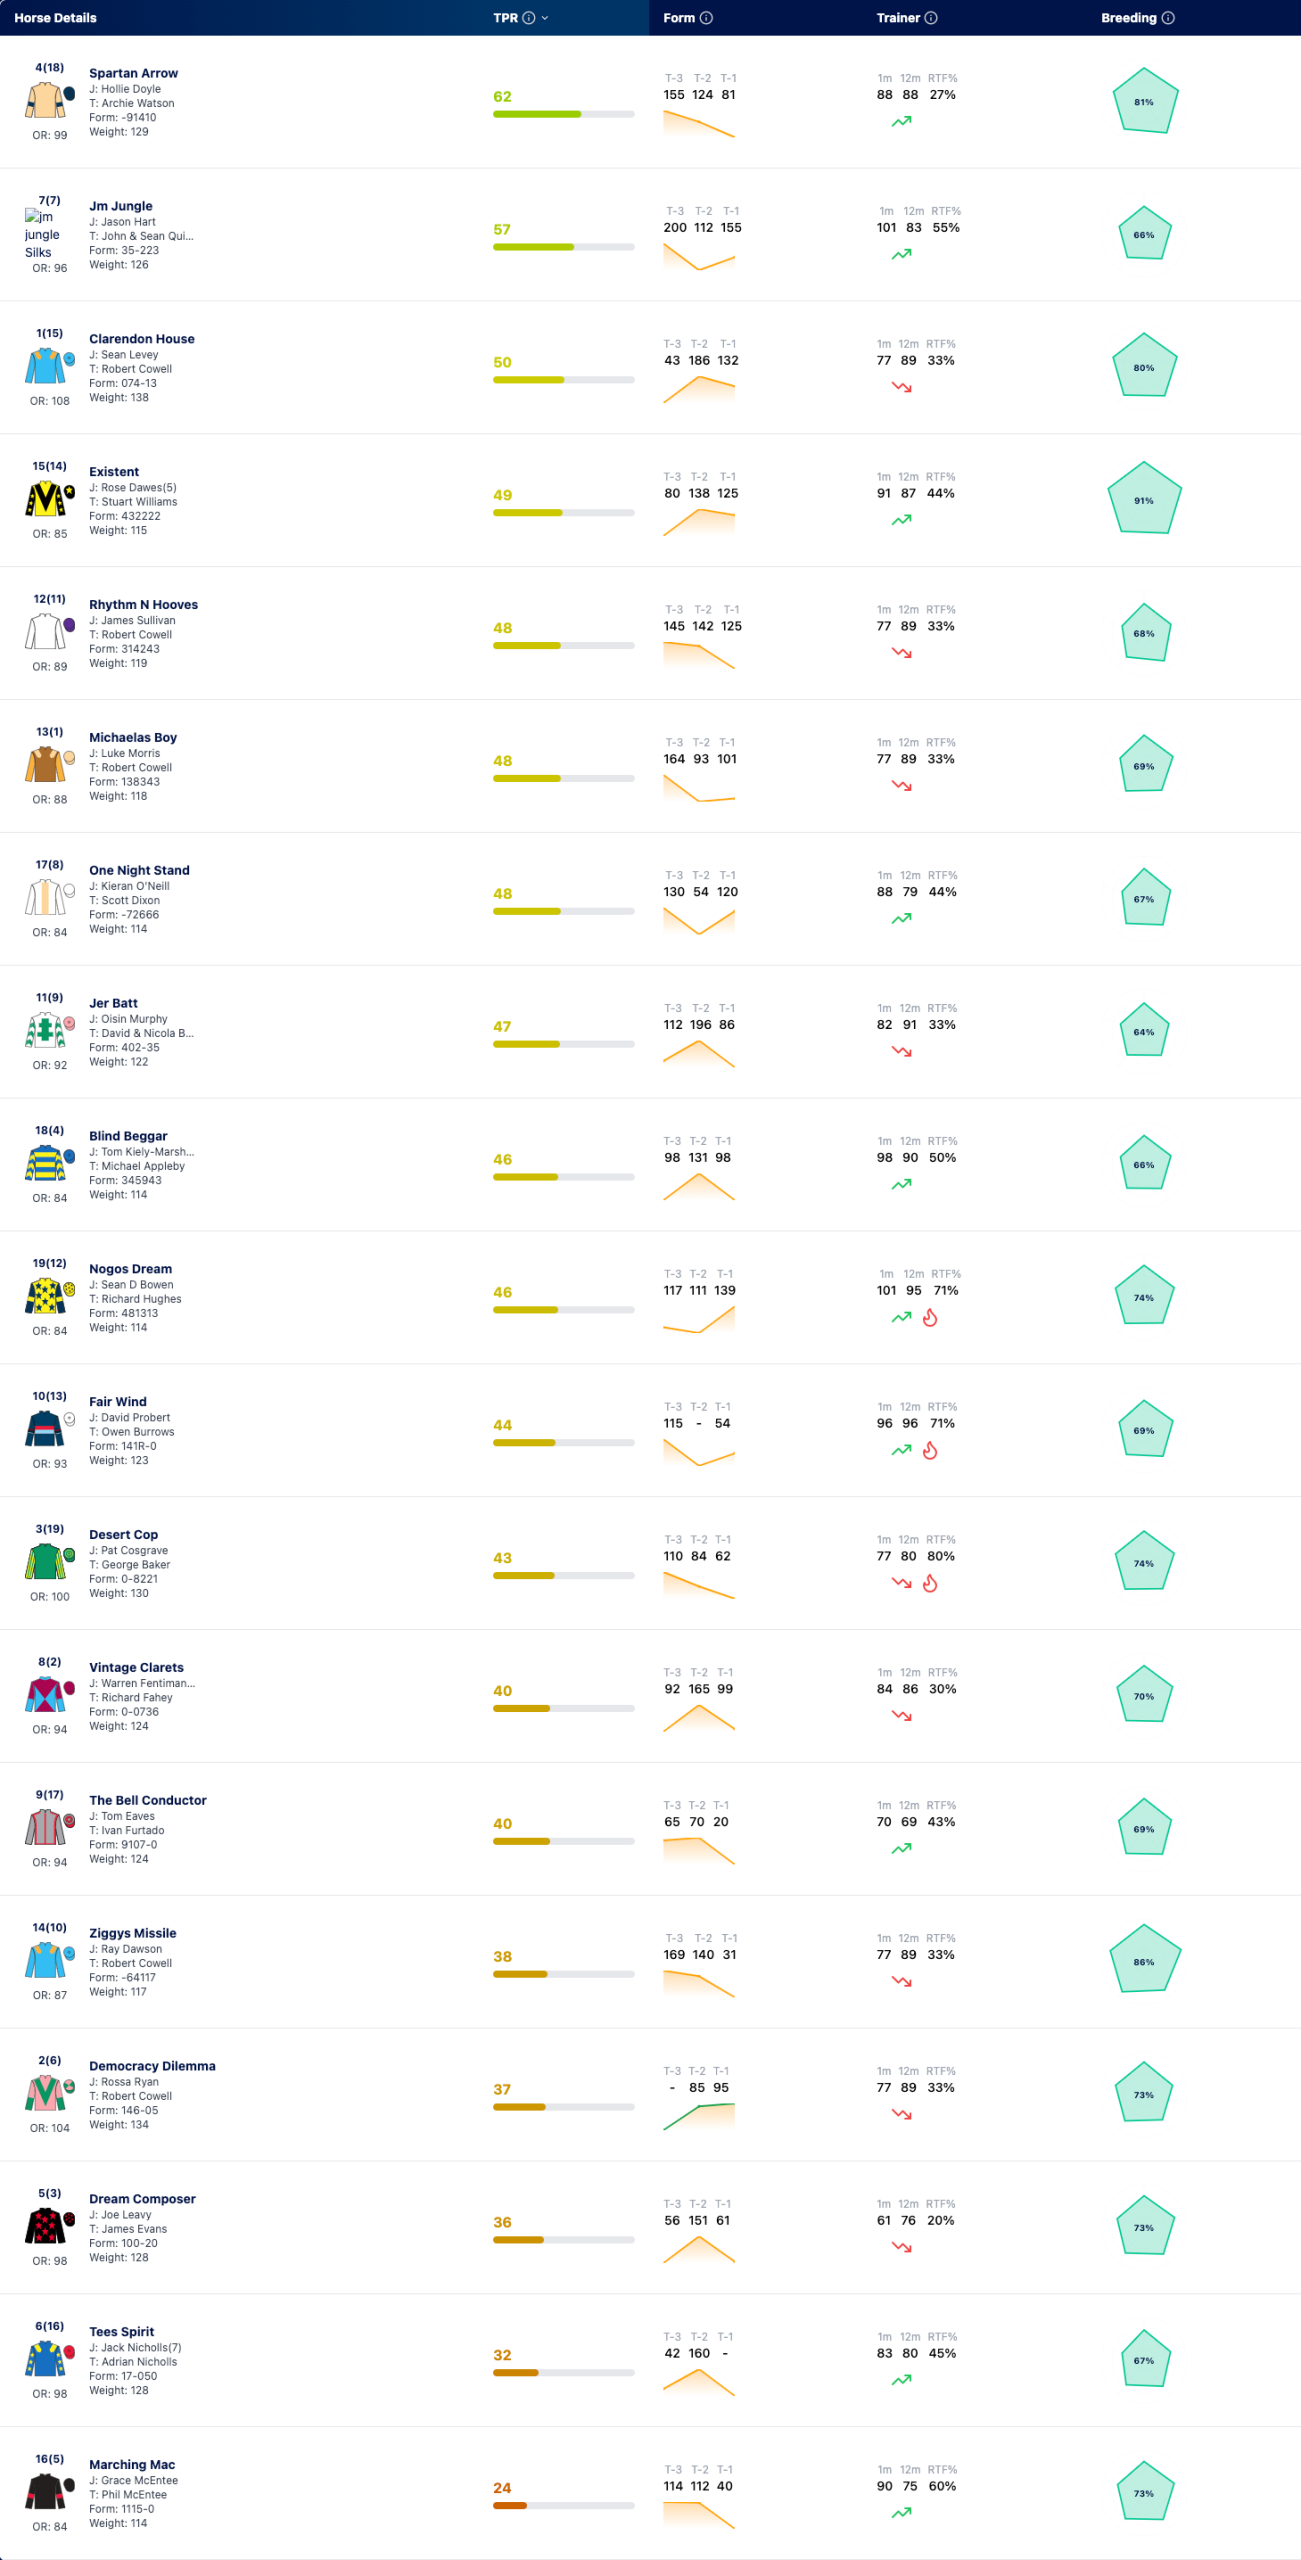Click Clarendon House's red downward trend icon
Image resolution: width=1301 pixels, height=2560 pixels.
tap(901, 387)
